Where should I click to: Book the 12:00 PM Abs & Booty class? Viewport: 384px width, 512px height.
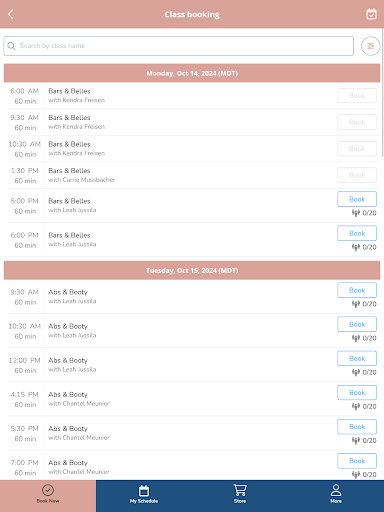click(357, 358)
